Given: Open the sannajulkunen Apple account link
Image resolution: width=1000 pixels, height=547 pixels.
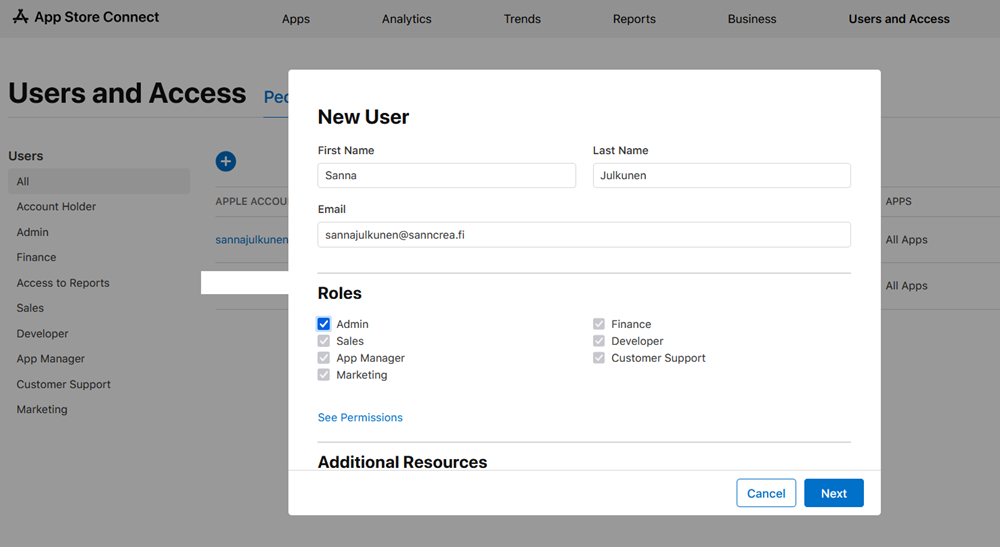Looking at the screenshot, I should [252, 240].
